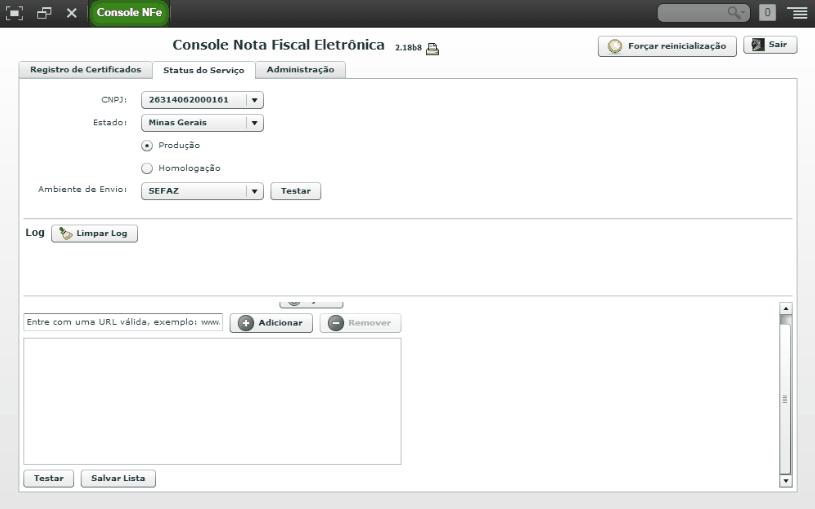Screen dimensions: 815x509
Task: Click the restore window icon in top bar
Action: tap(44, 12)
